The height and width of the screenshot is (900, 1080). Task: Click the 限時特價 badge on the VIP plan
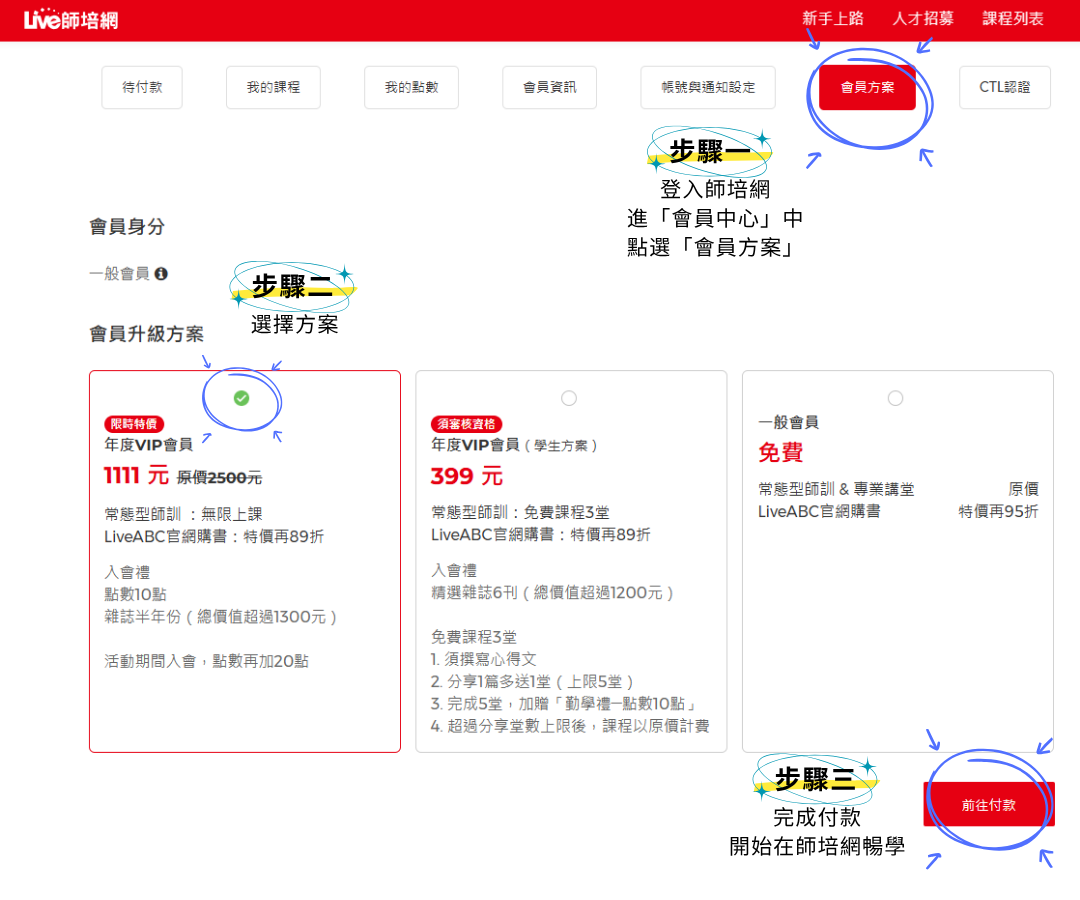pyautogui.click(x=134, y=424)
